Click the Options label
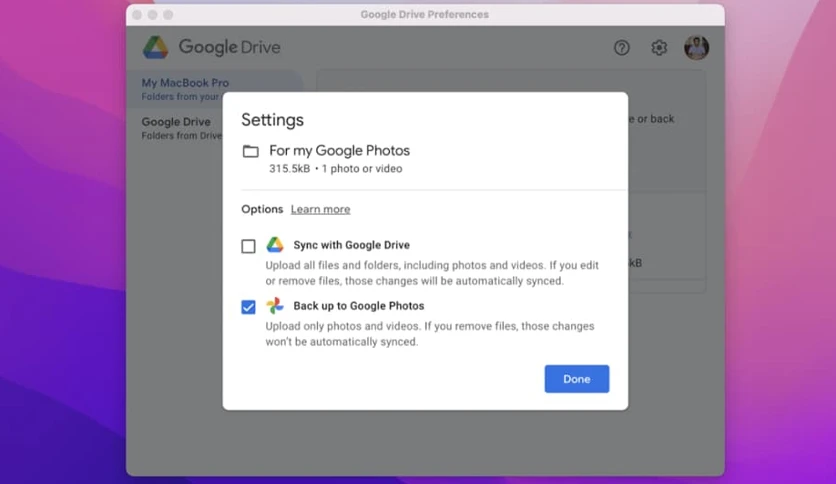Screen dimensions: 836x484 click(x=262, y=209)
